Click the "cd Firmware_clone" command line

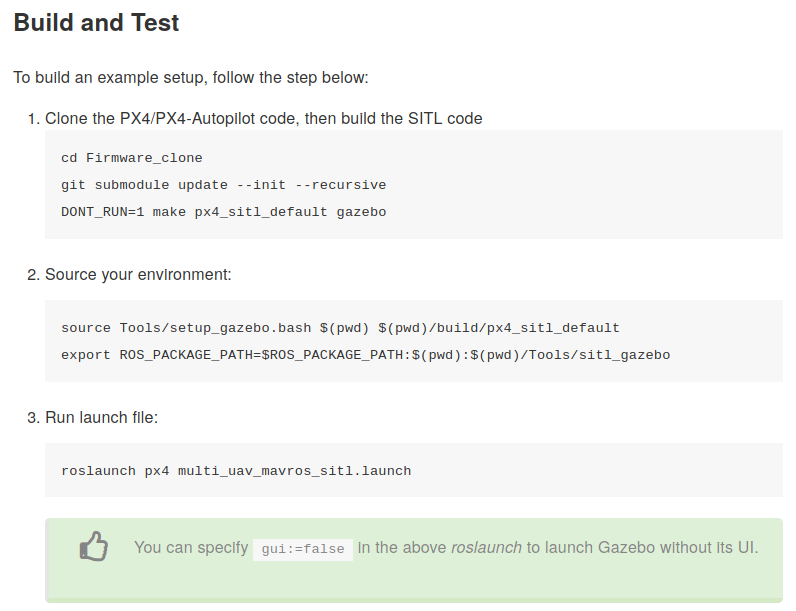(x=131, y=158)
